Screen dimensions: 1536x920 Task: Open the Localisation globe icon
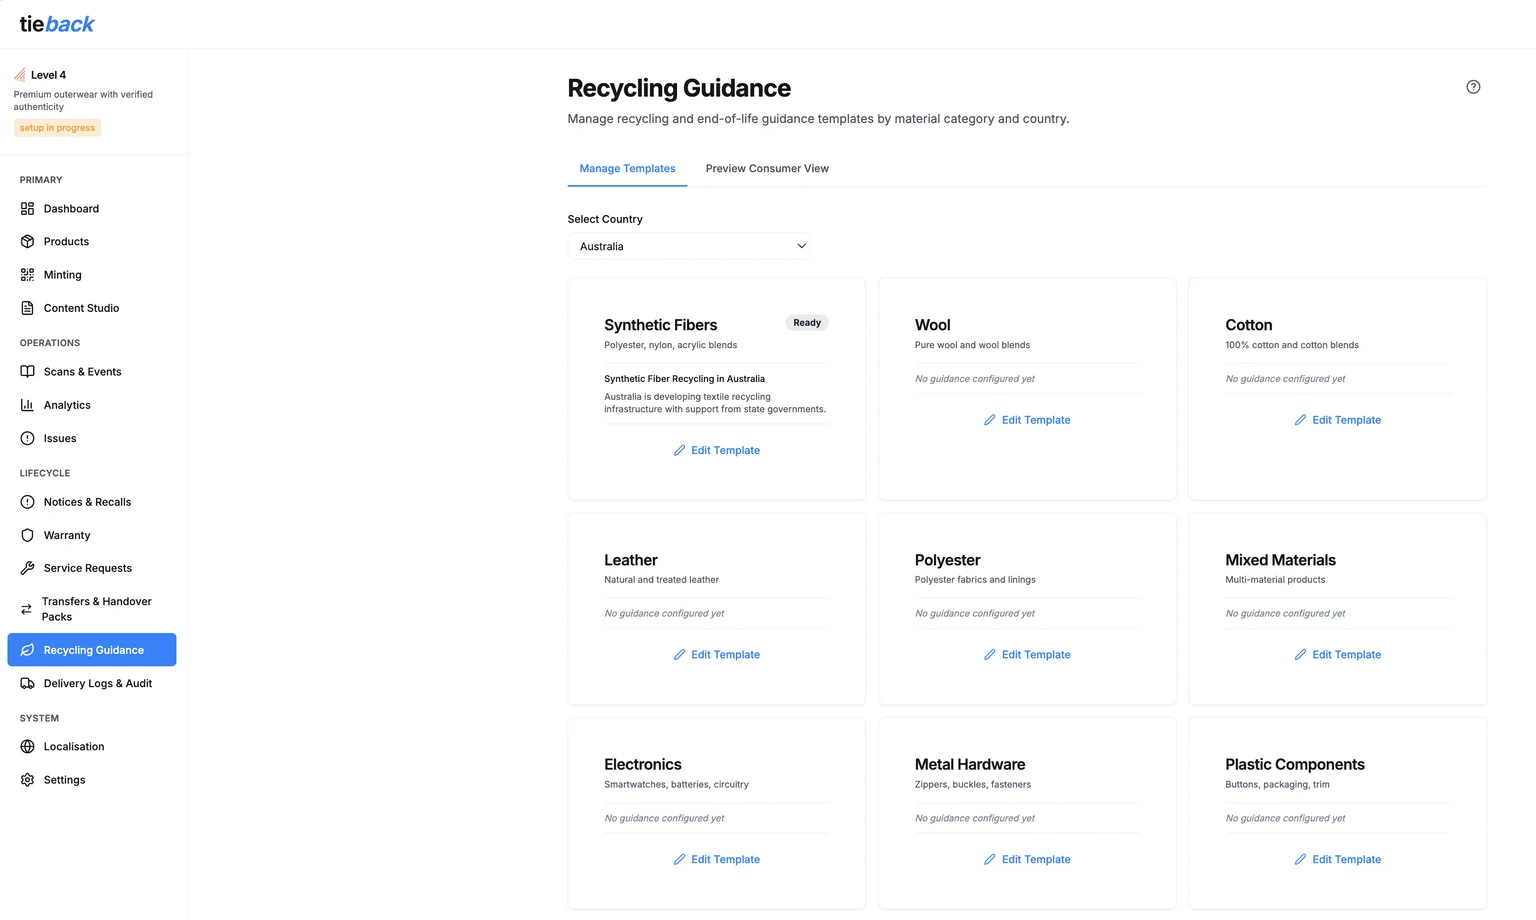tap(27, 746)
